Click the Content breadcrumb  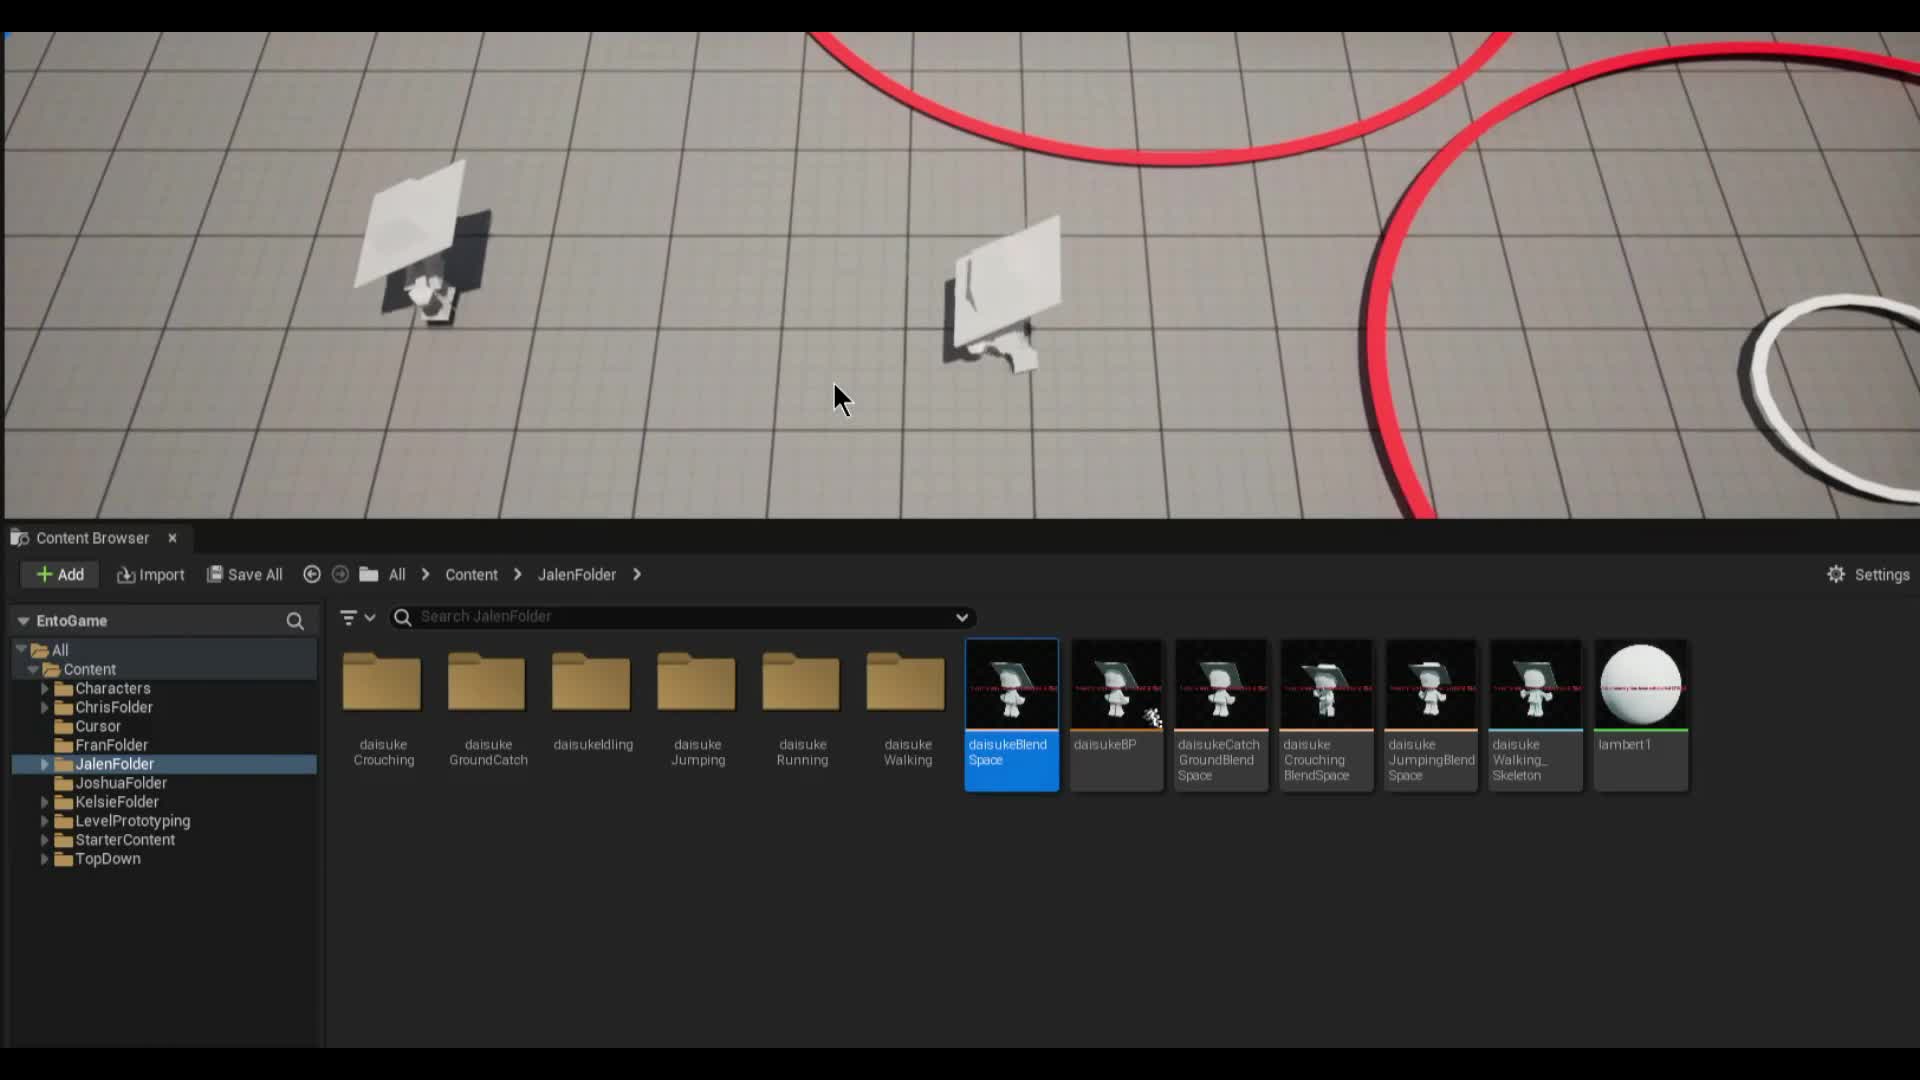(x=471, y=574)
